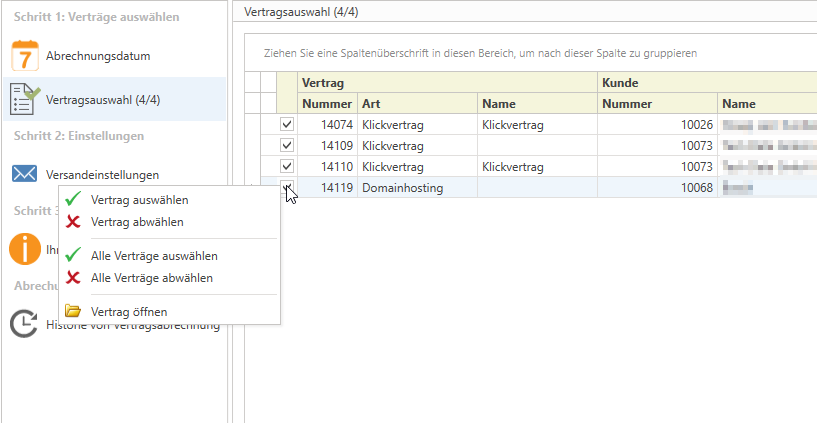The height and width of the screenshot is (423, 817).
Task: Click green checkmark beside Vertrag auswählen
Action: point(73,200)
